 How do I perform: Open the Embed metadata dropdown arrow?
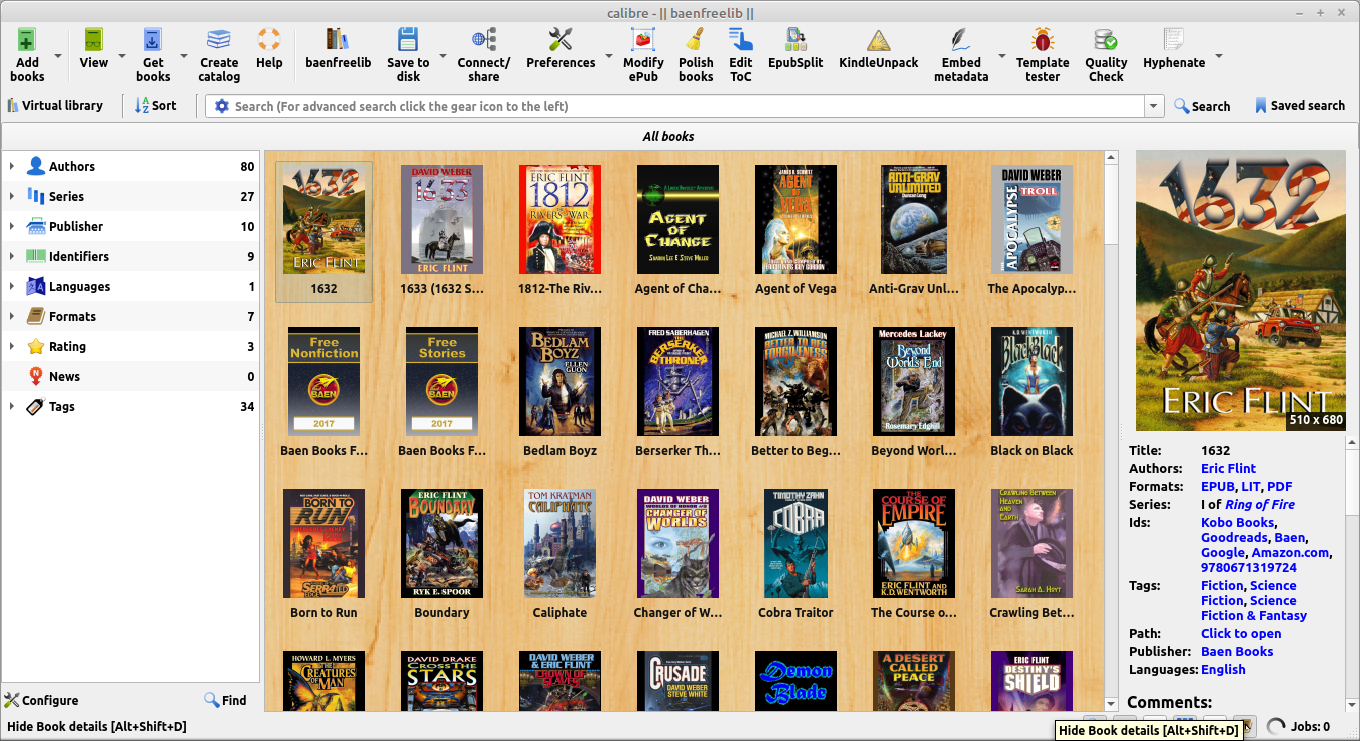click(x=1001, y=56)
